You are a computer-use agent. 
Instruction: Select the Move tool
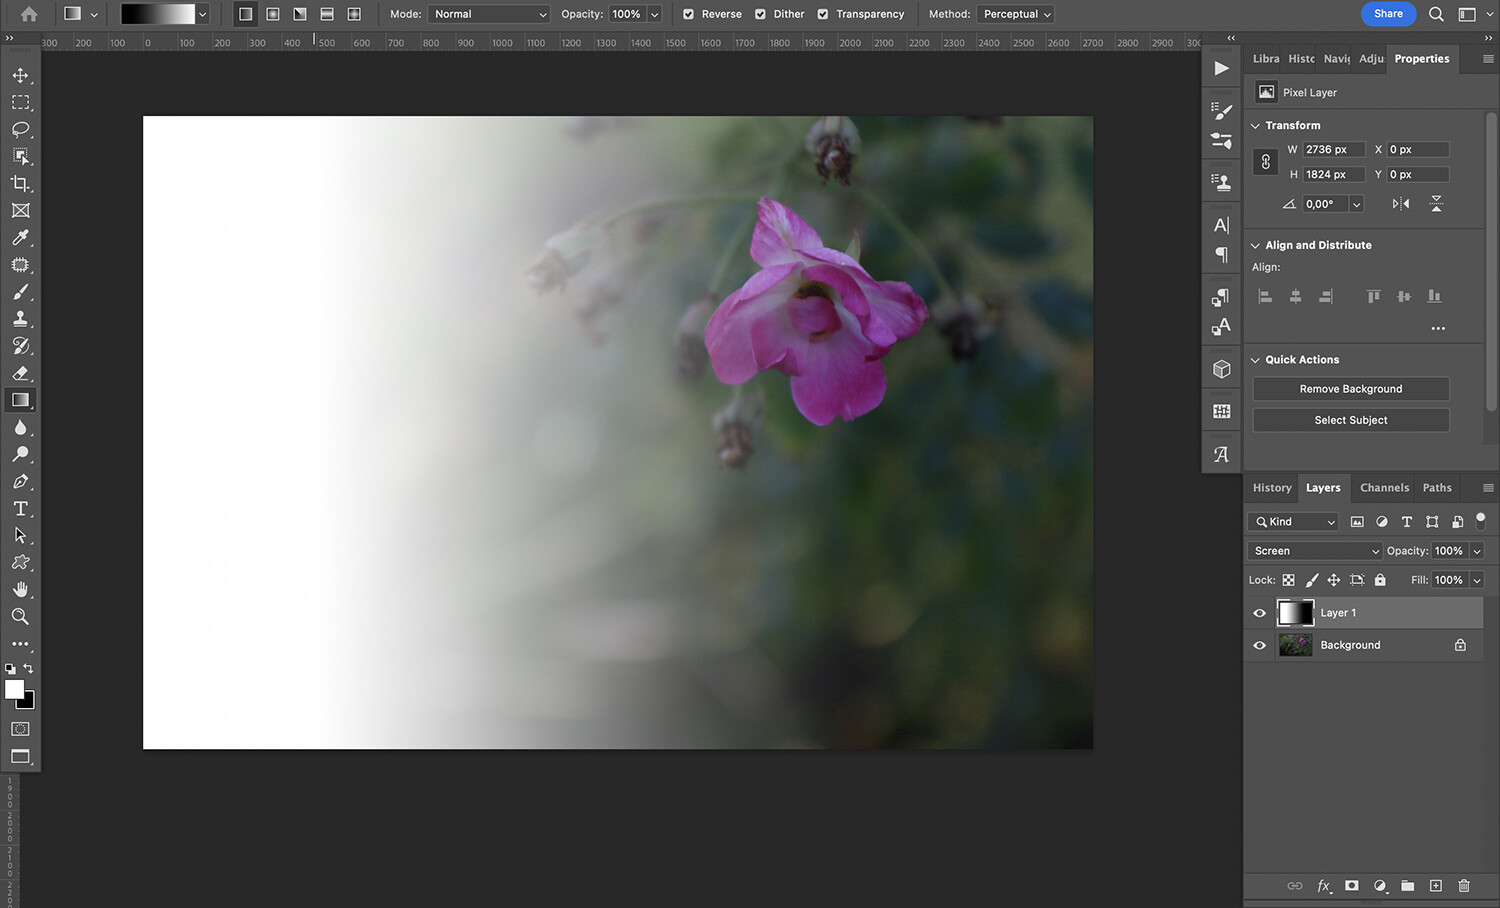[x=21, y=74]
